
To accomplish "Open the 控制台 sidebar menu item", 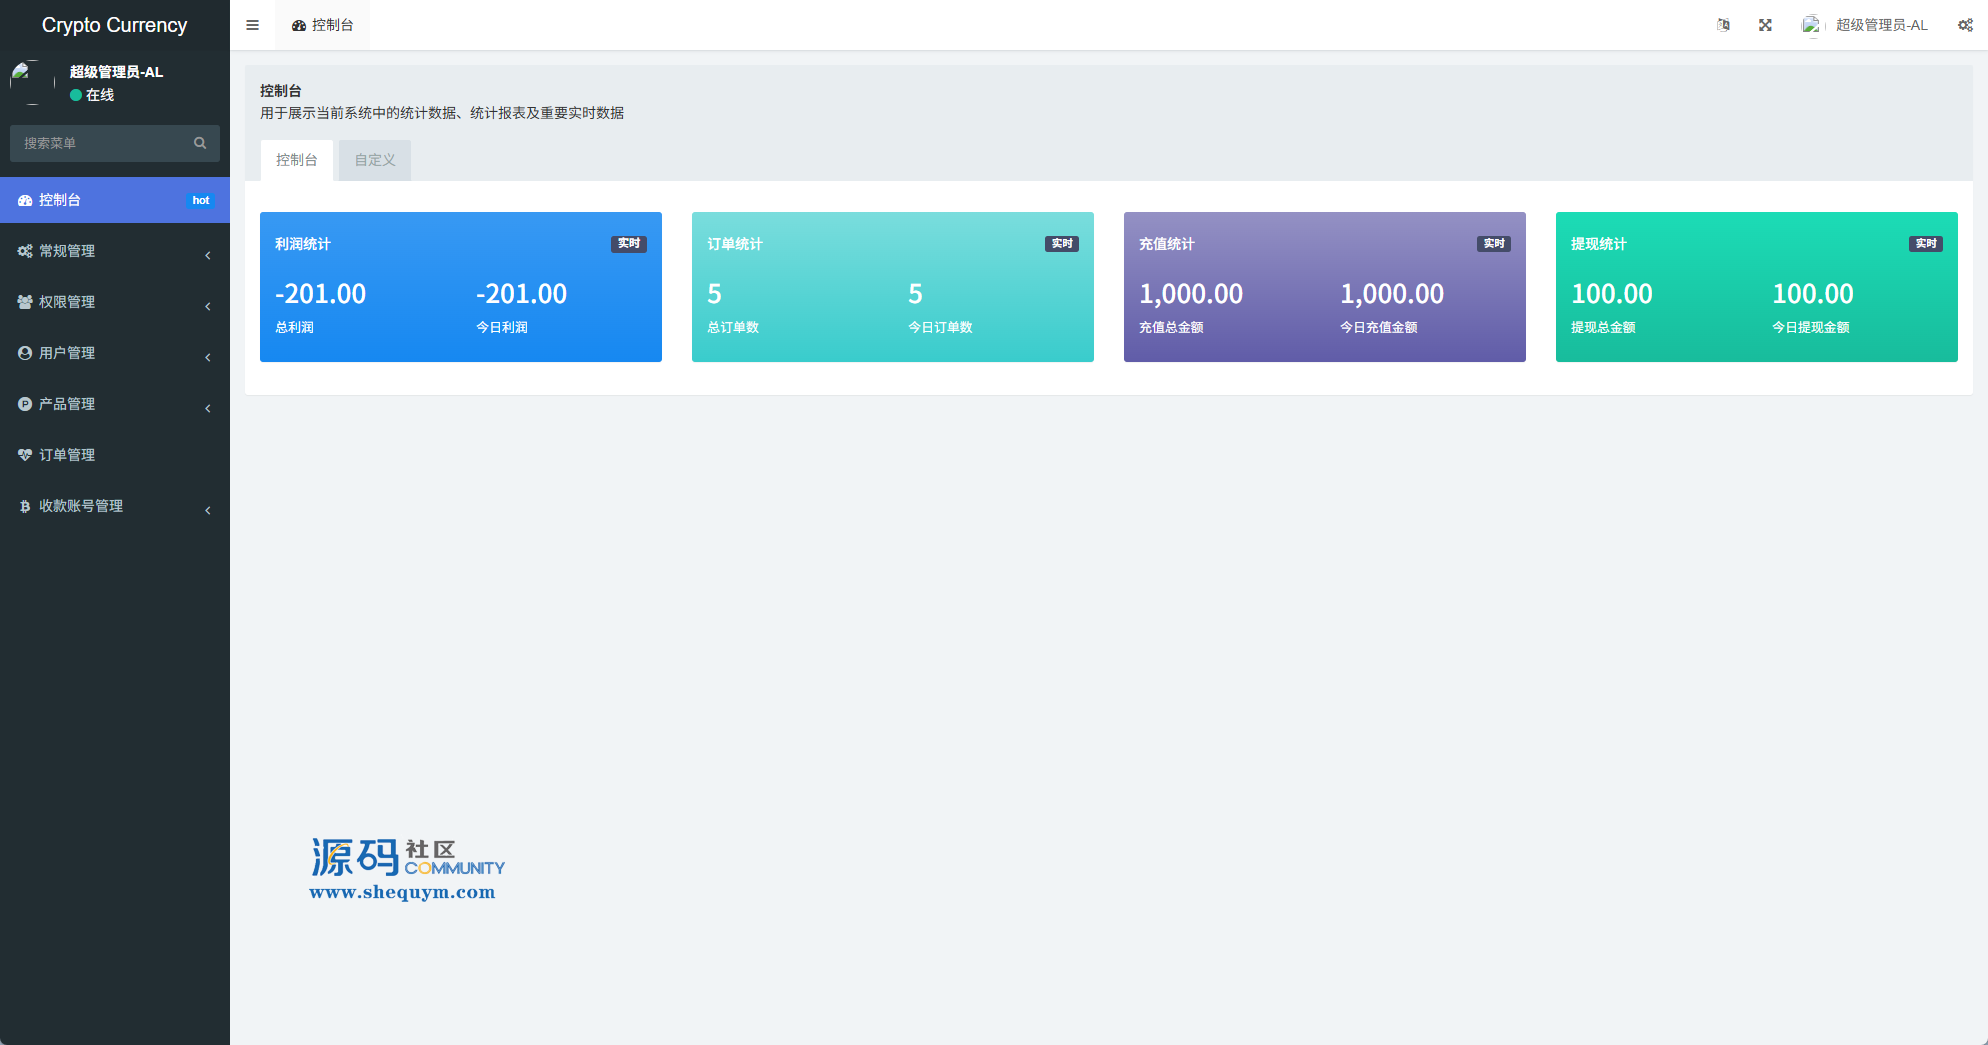I will tap(60, 200).
